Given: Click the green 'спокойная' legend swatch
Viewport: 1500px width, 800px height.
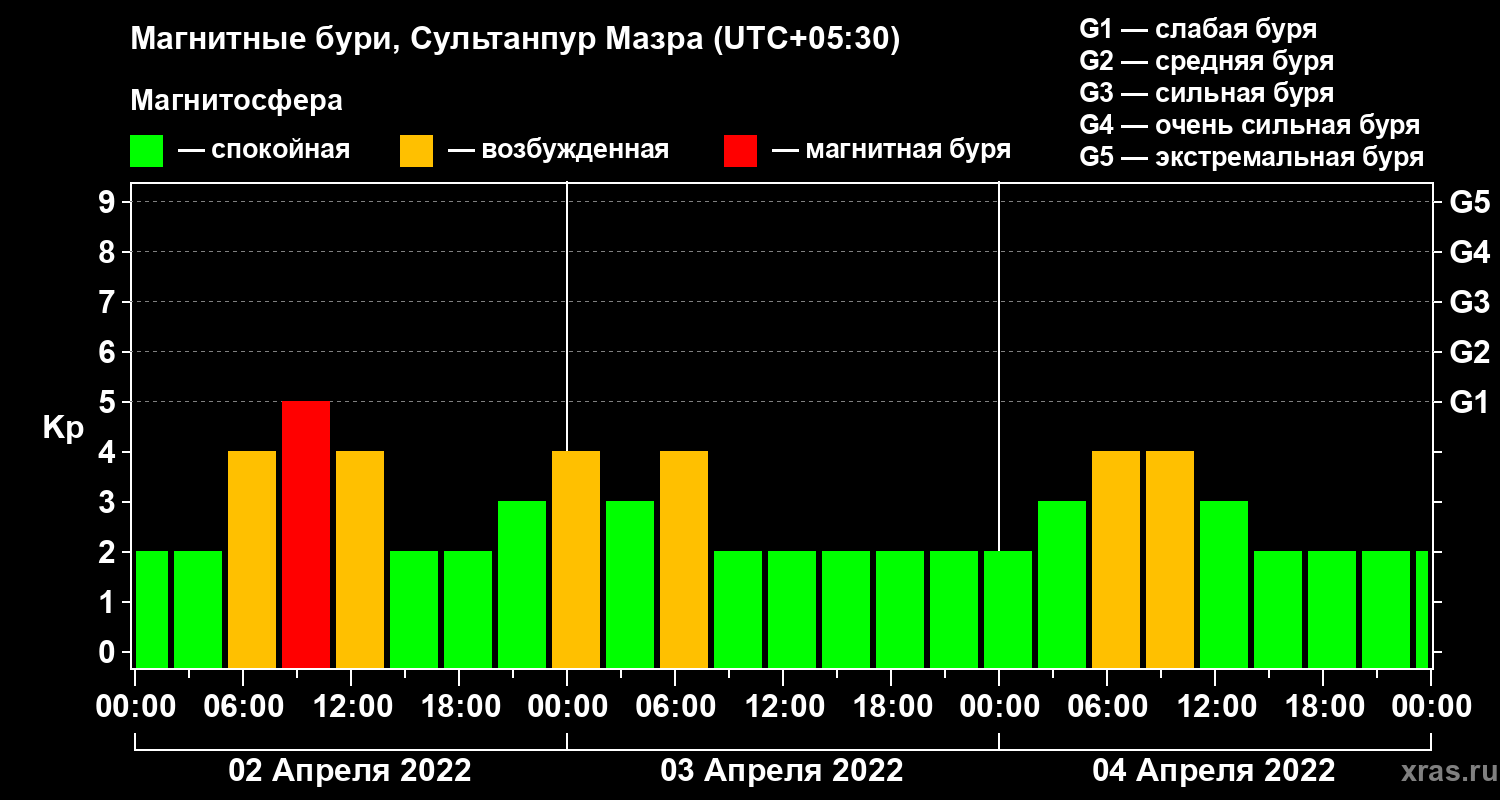Looking at the screenshot, I should tap(146, 151).
